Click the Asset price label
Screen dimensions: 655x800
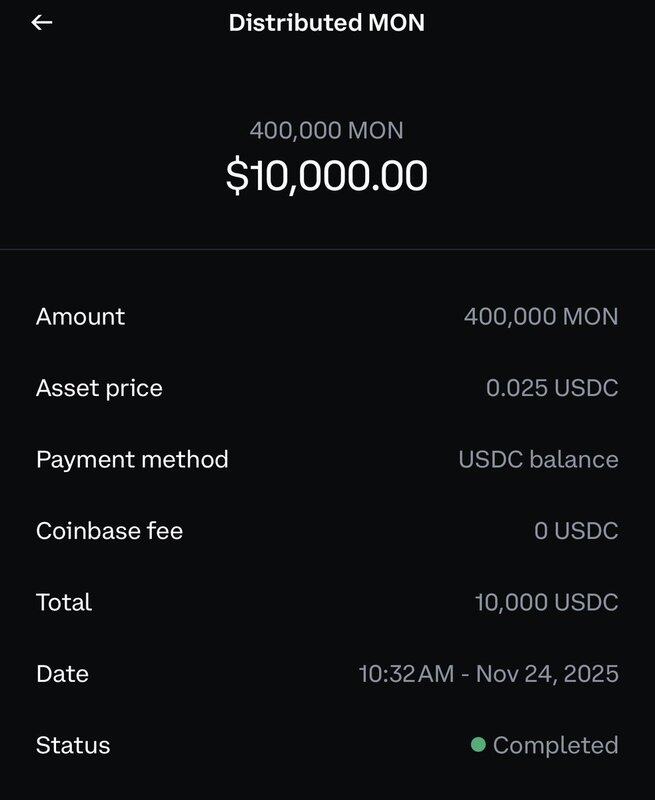pos(99,388)
